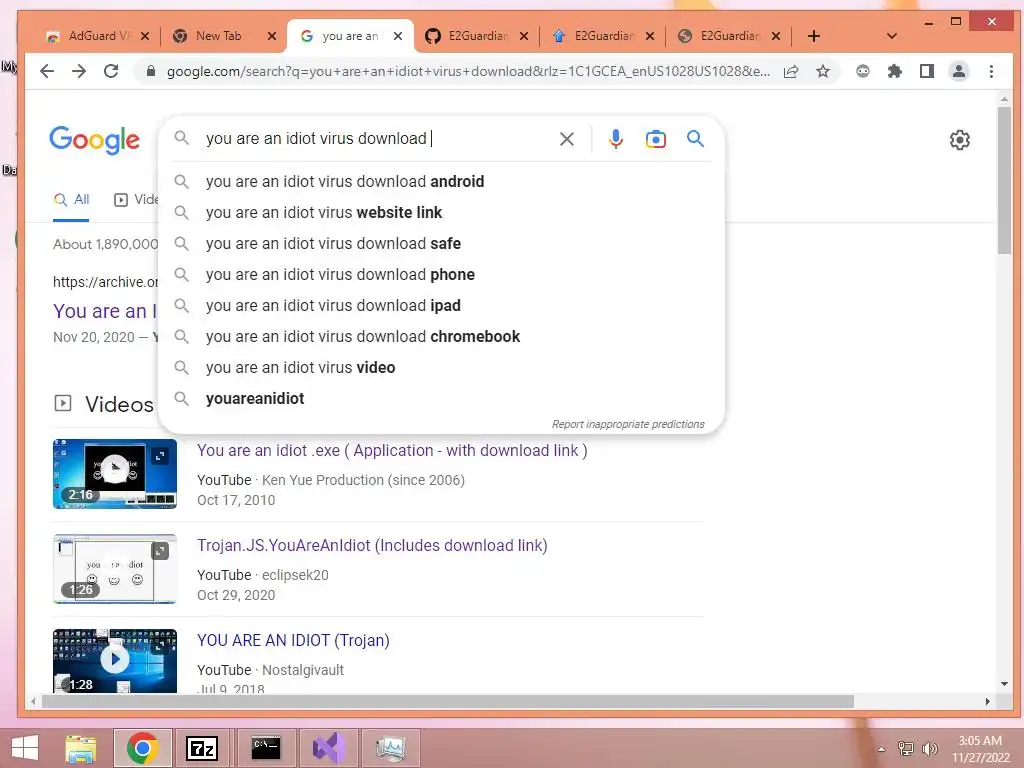Screen dimensions: 1024x768
Task: Share this page from address bar
Action: (x=791, y=71)
